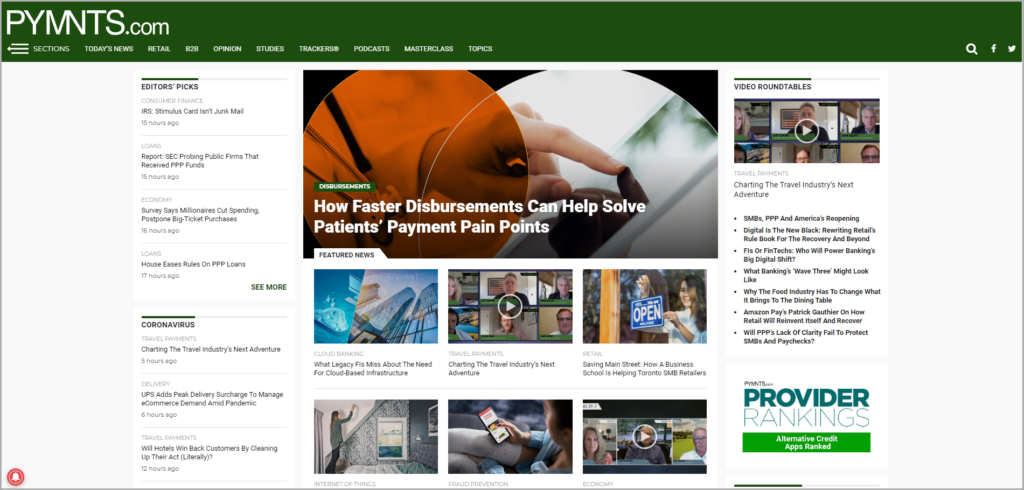Open the Topics menu item

click(480, 49)
